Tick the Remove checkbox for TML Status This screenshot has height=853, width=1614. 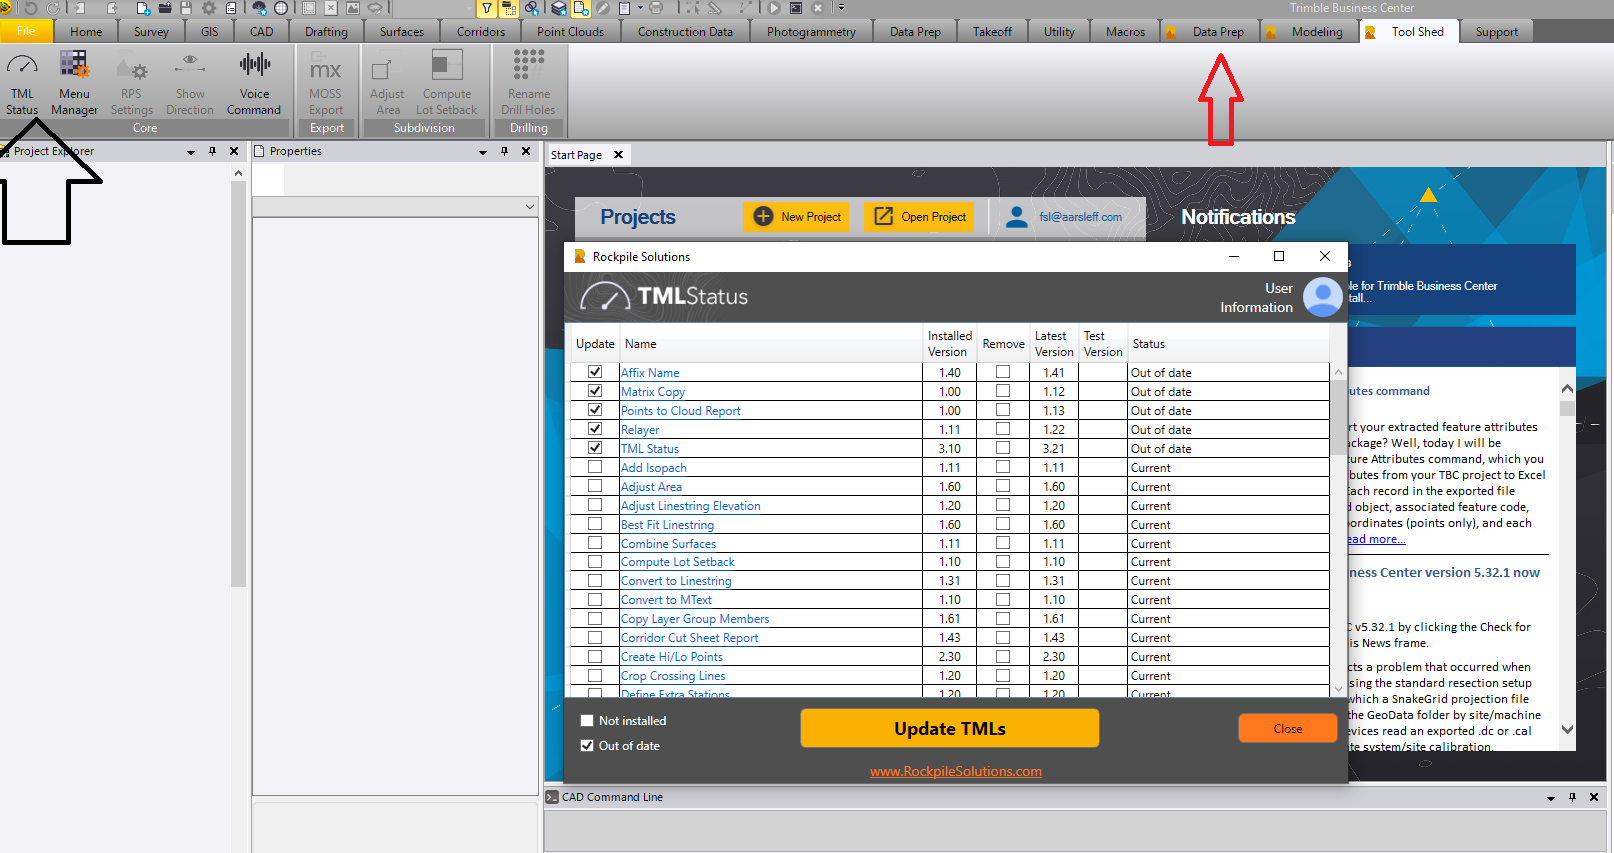coord(1003,448)
